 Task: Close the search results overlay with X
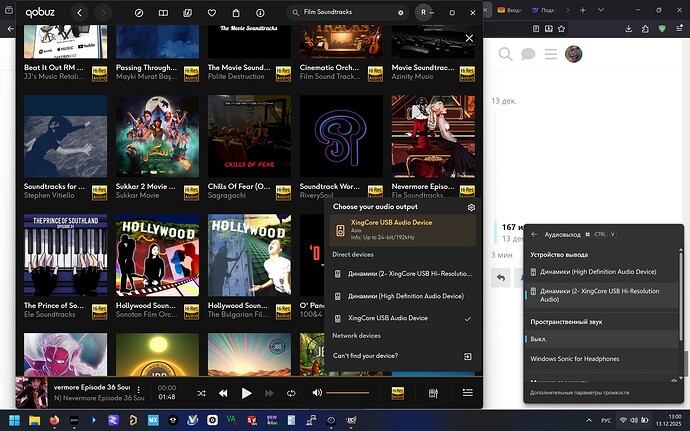470,38
